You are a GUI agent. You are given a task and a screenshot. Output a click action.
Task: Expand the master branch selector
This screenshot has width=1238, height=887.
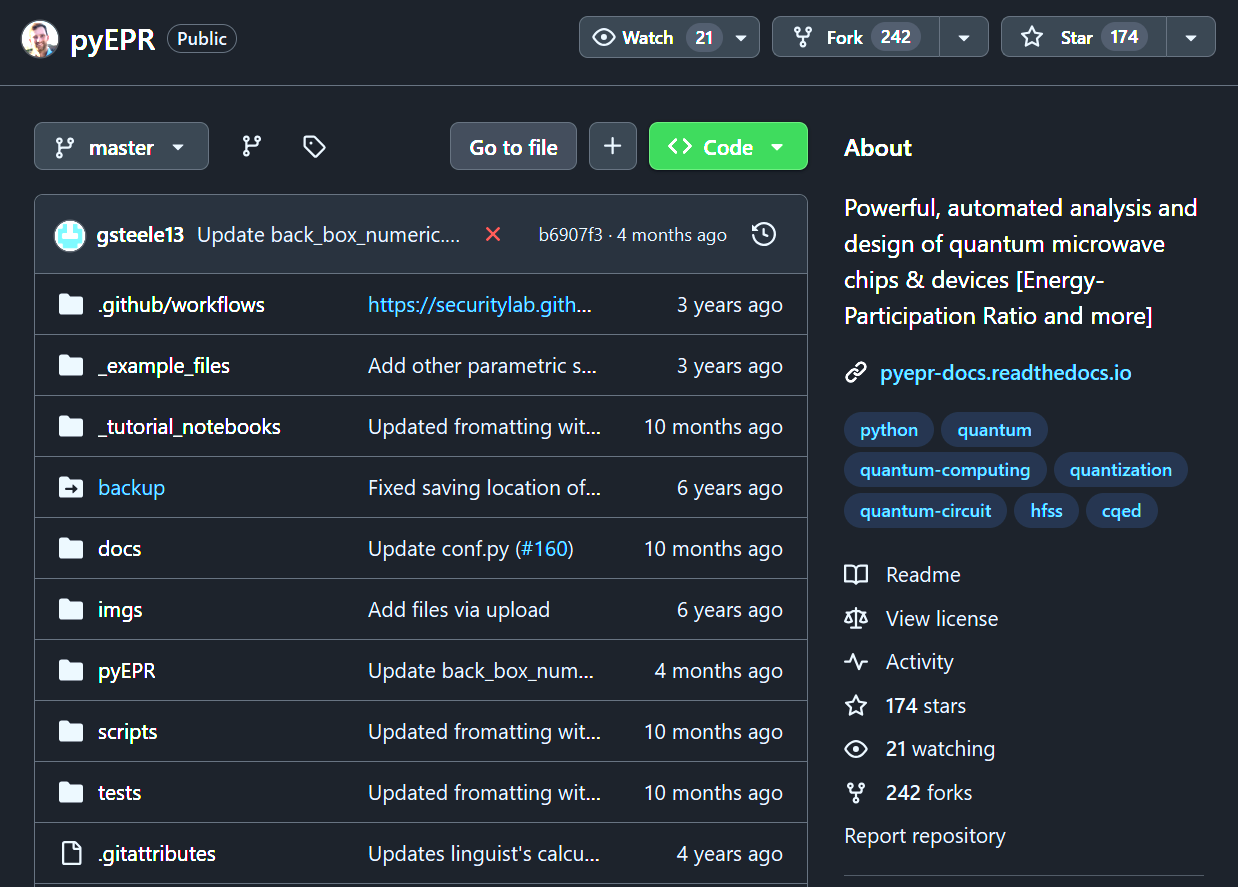pos(121,146)
